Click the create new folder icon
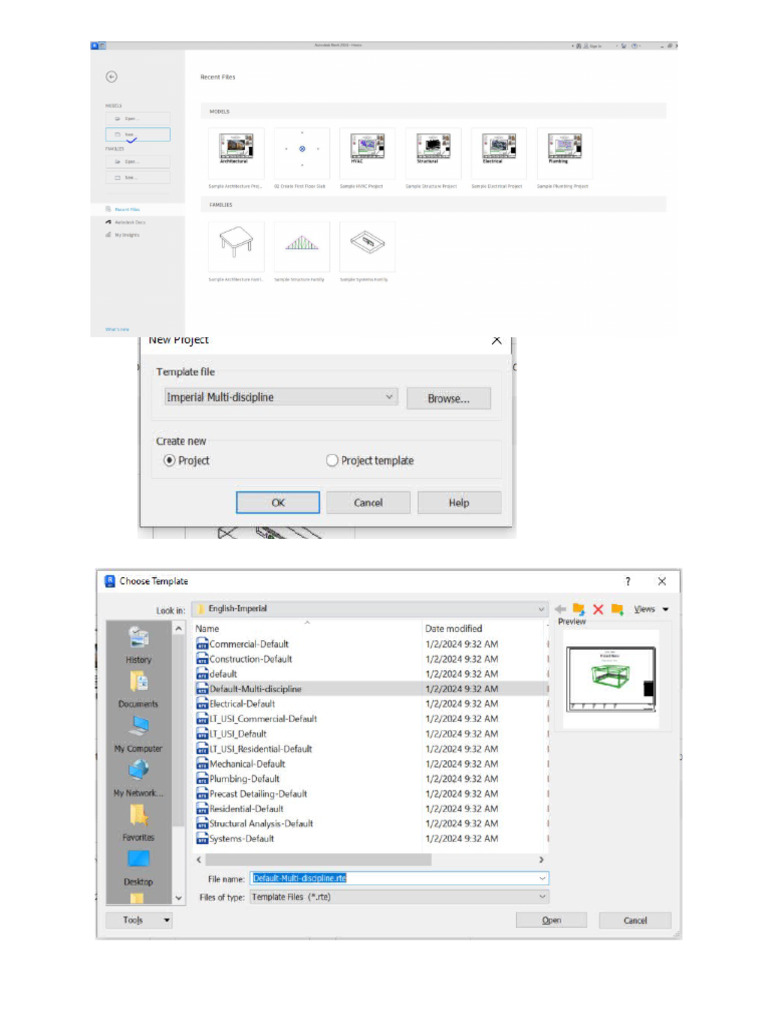This screenshot has height=1024, width=768. pyautogui.click(x=617, y=609)
